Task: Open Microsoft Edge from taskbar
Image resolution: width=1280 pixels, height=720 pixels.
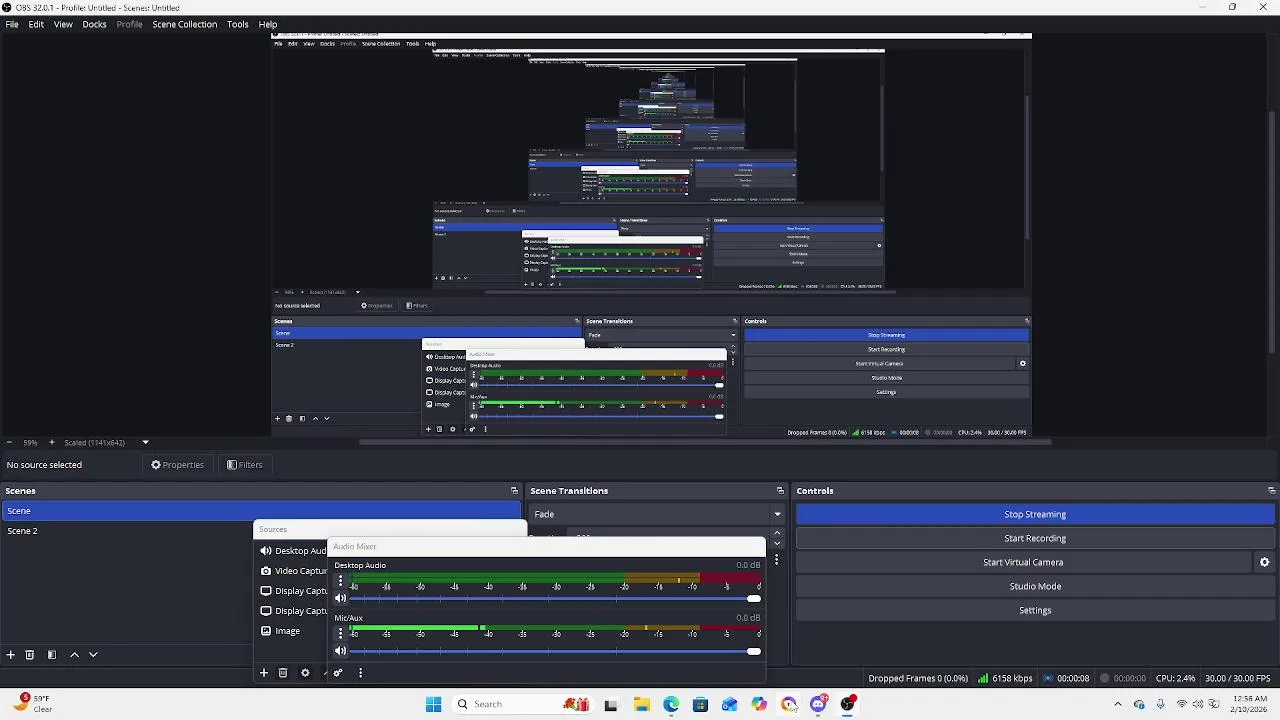Action: (x=671, y=704)
